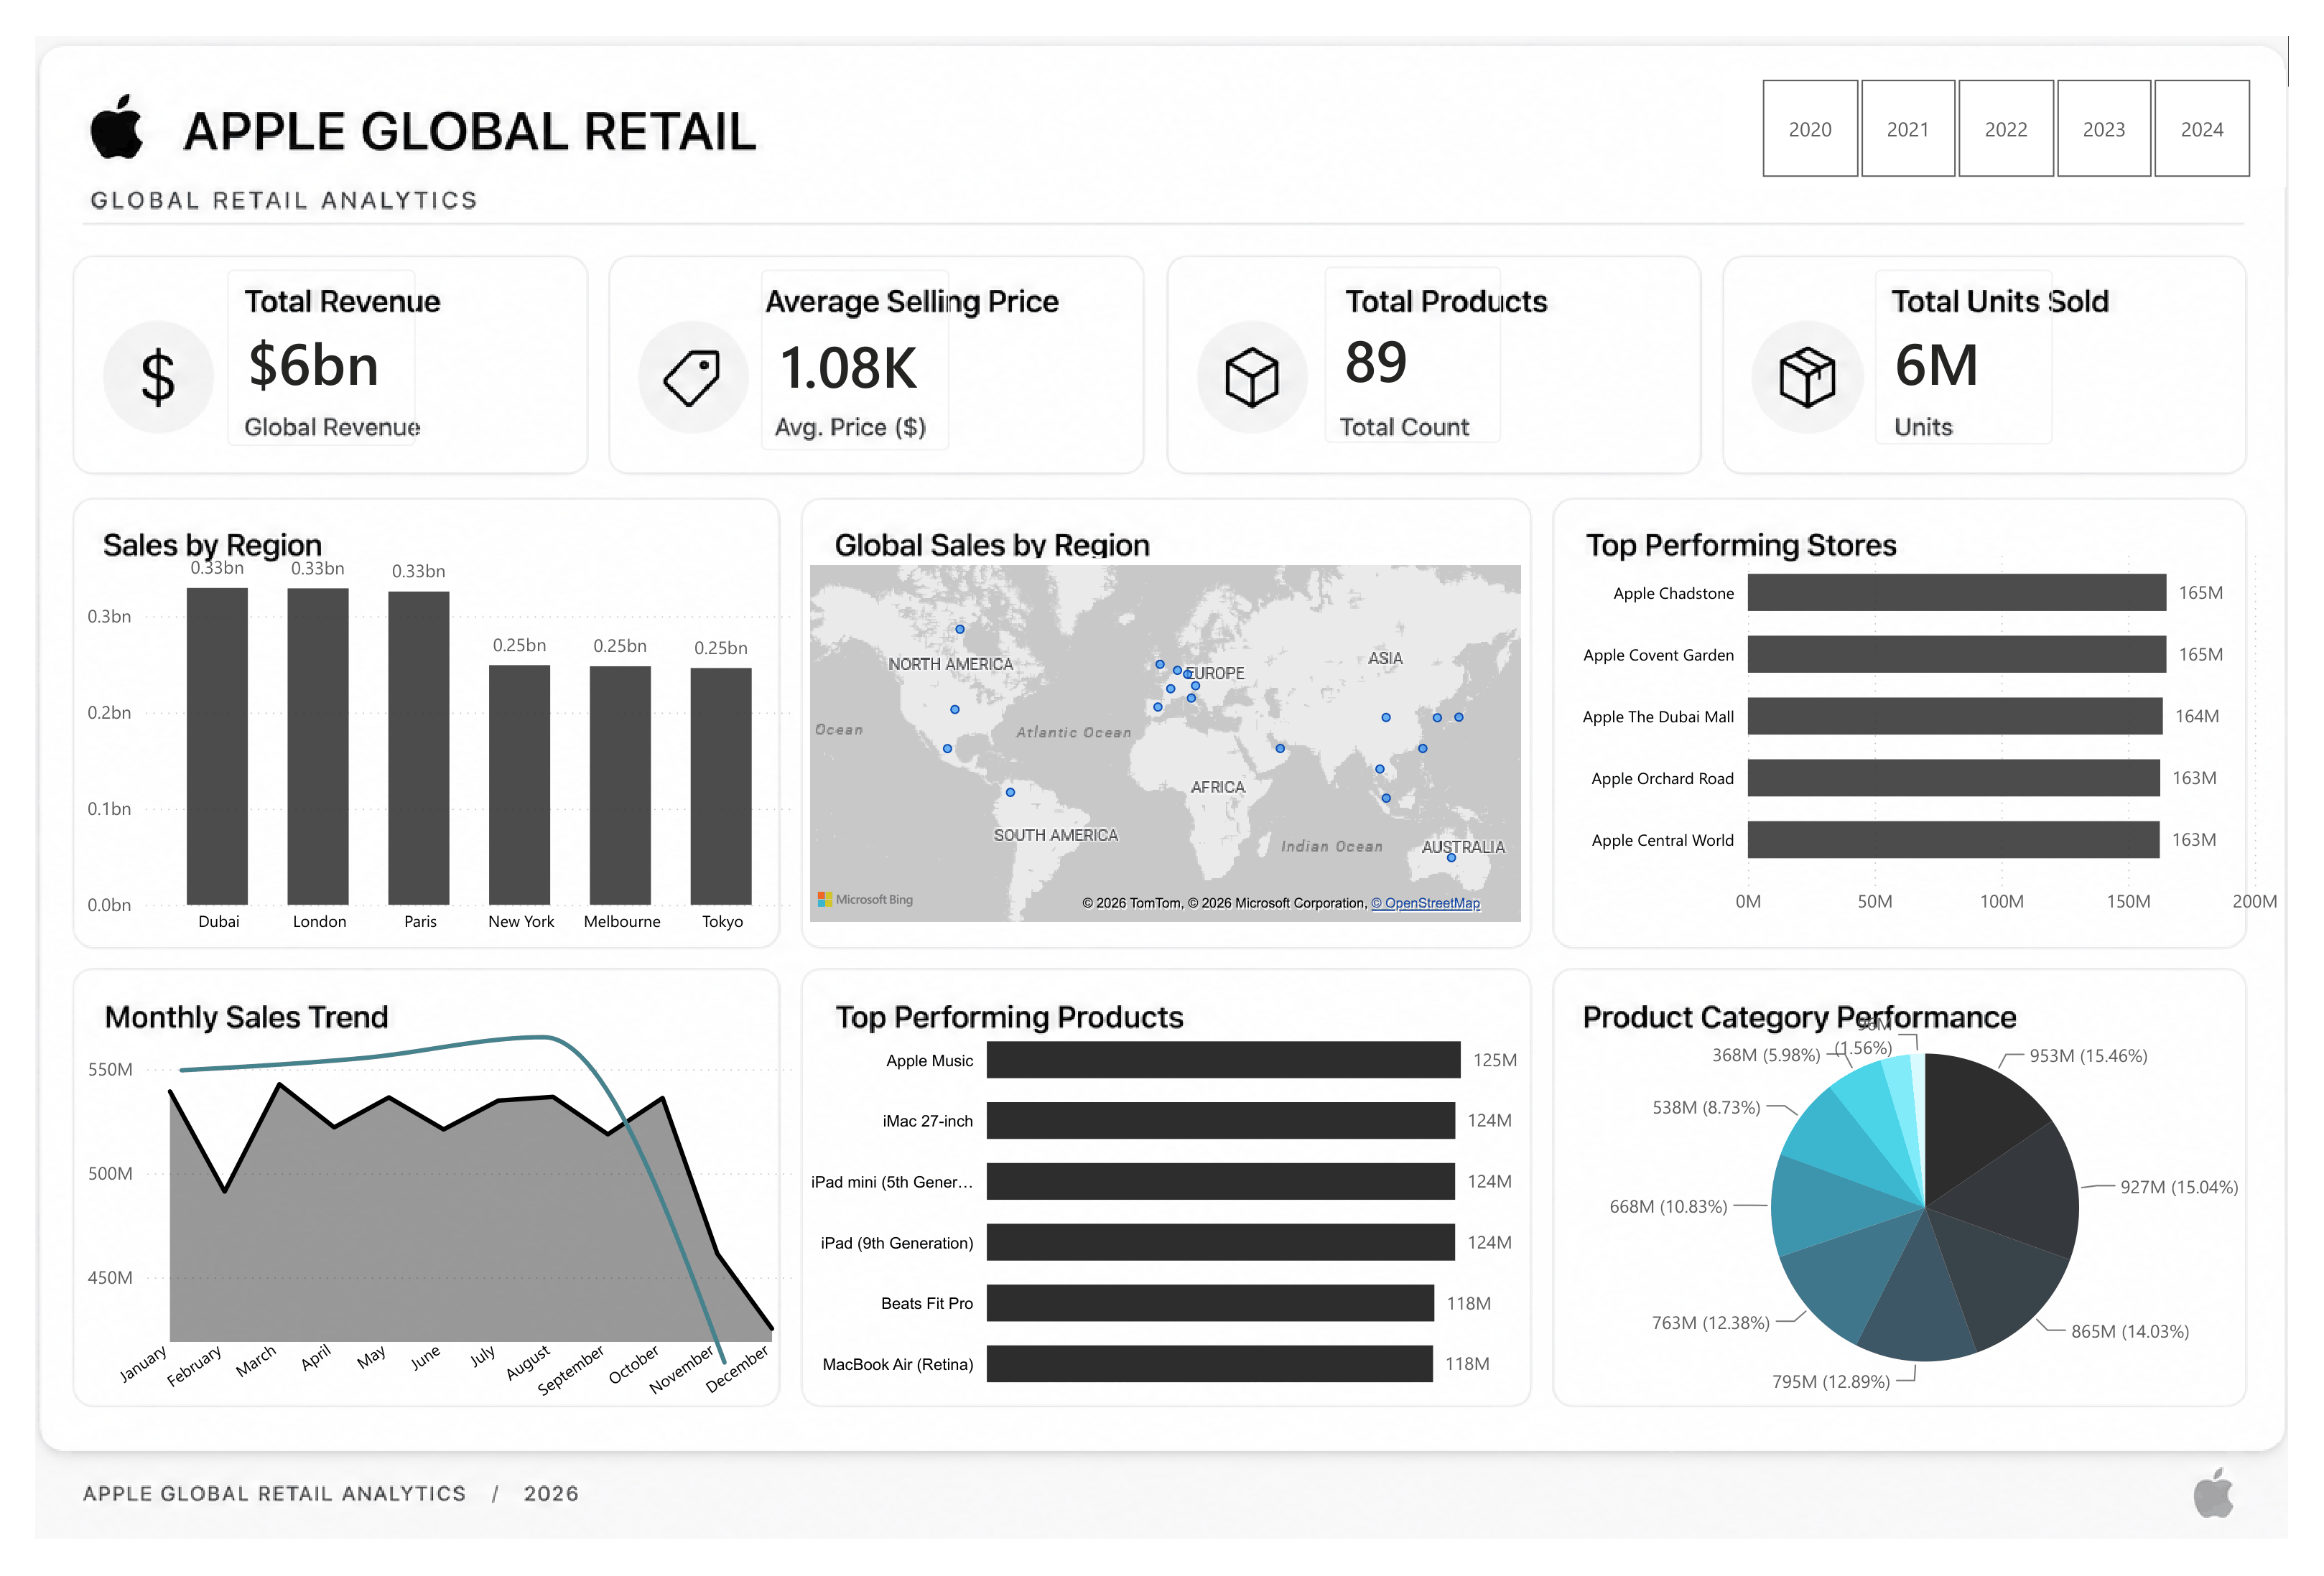
Task: Click the 1.08K average price value
Action: (848, 367)
